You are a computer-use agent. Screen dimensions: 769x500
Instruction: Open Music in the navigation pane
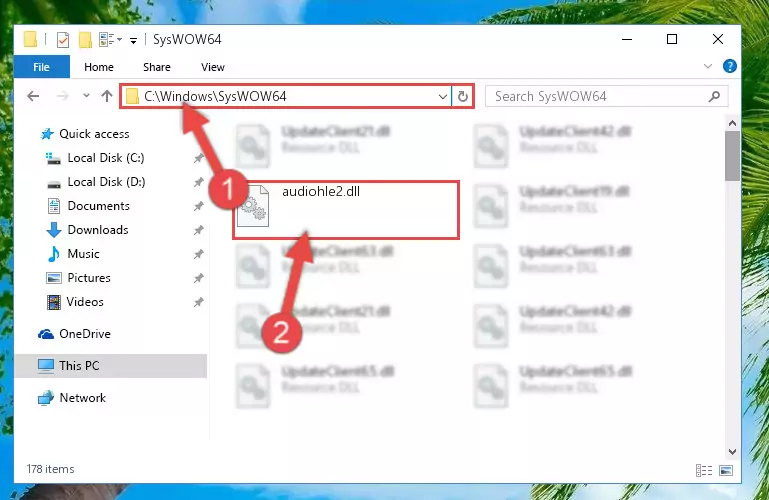[83, 254]
